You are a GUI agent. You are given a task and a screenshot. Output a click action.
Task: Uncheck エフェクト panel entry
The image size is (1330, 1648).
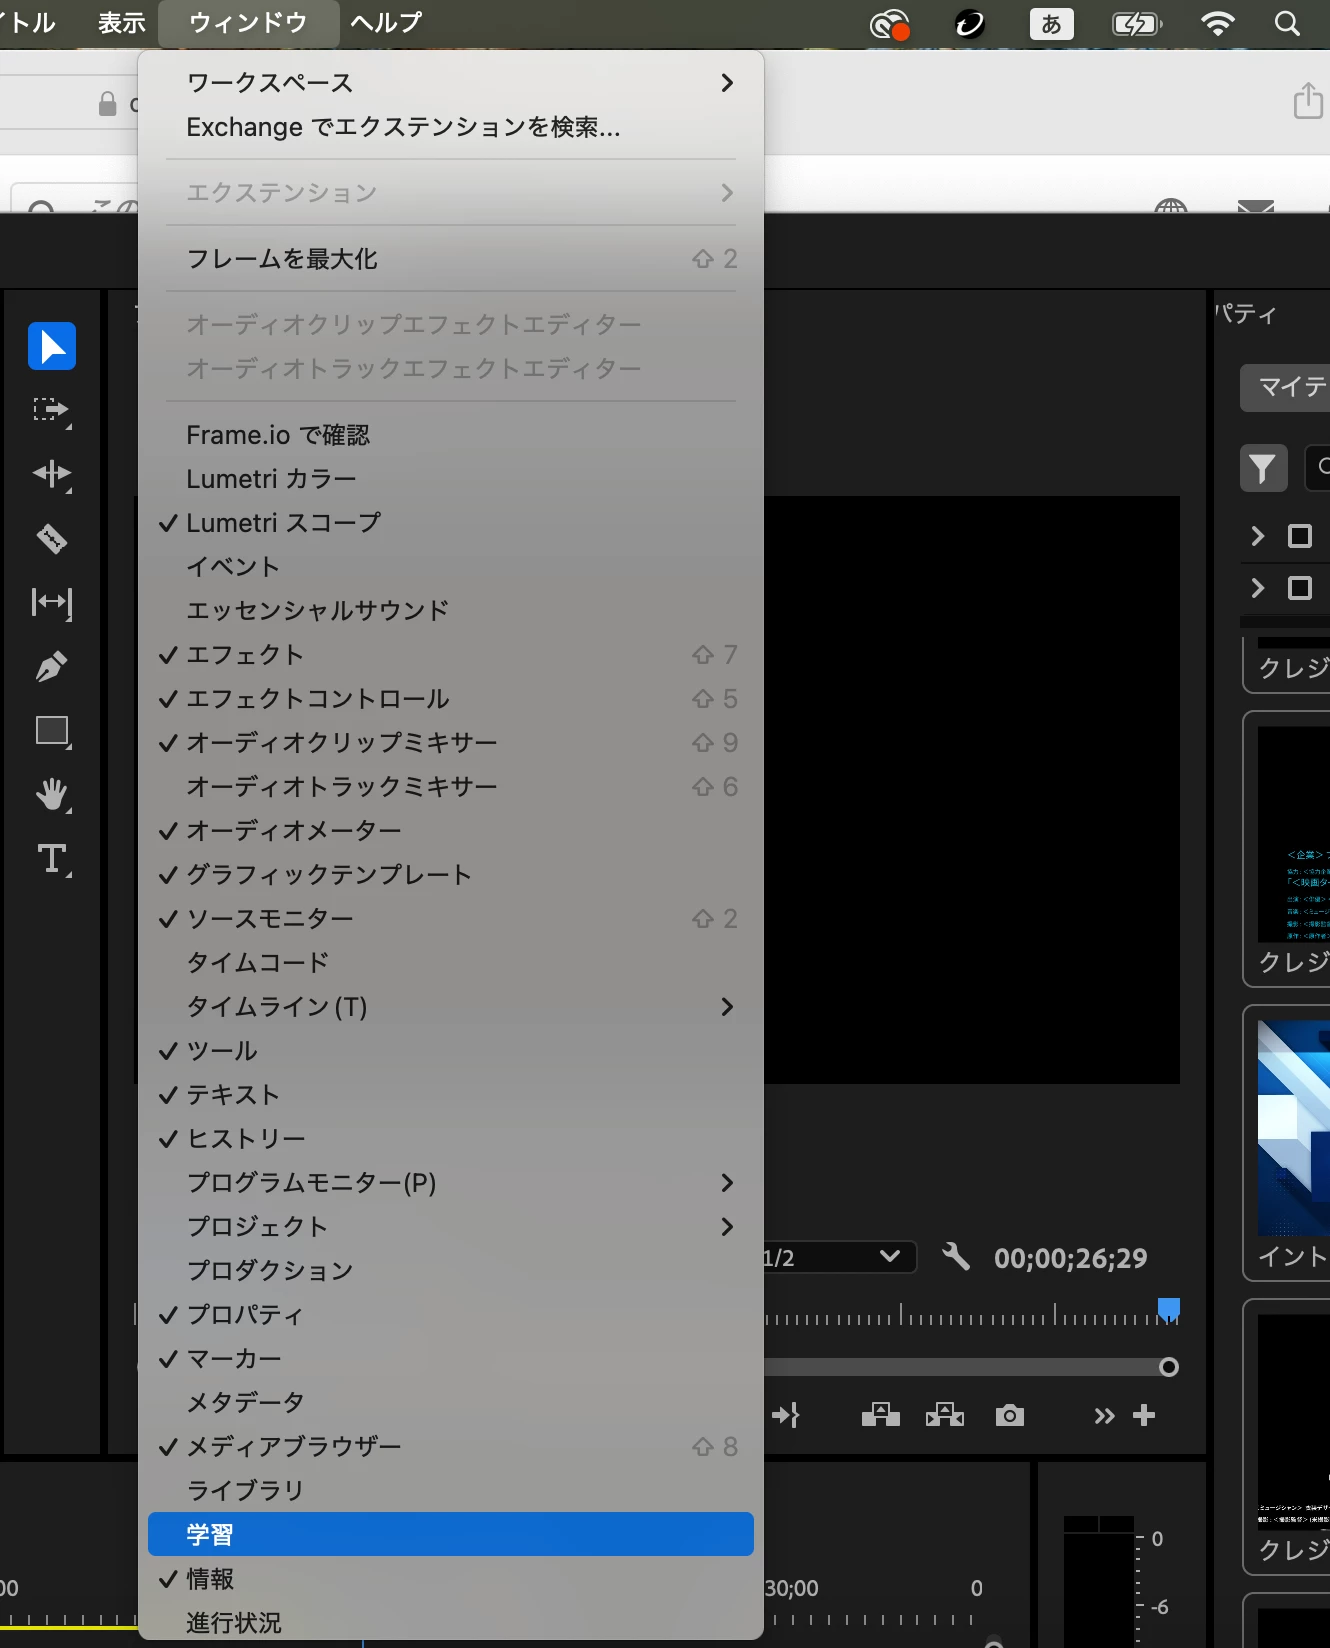(450, 655)
